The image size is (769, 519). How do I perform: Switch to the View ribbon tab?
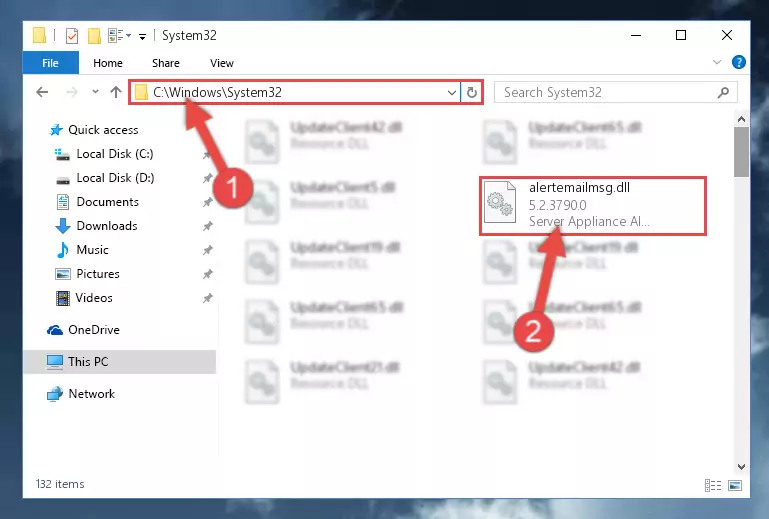click(x=222, y=63)
